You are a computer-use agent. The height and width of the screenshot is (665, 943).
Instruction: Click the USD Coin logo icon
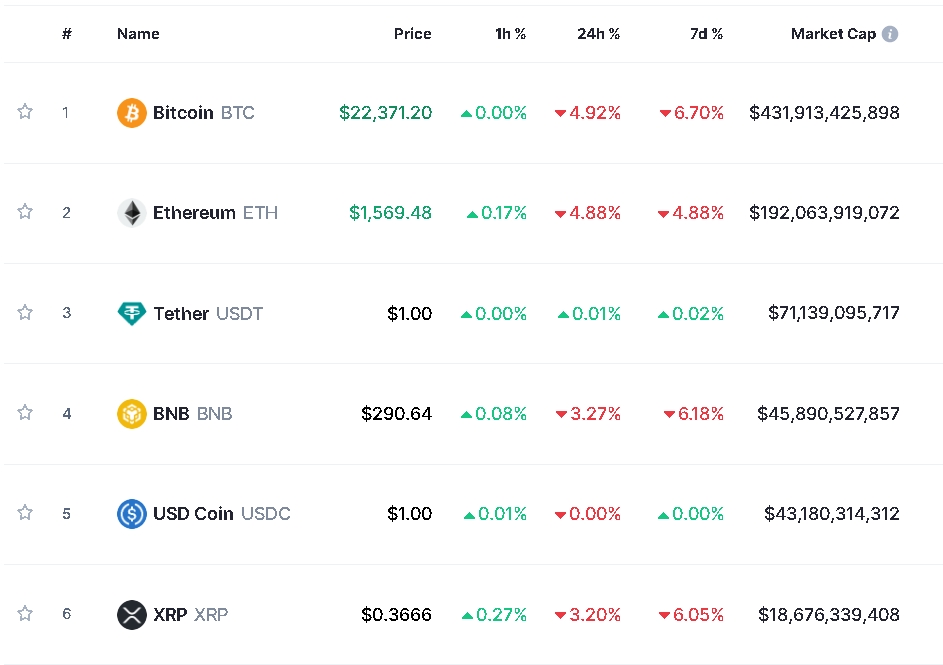tap(131, 514)
